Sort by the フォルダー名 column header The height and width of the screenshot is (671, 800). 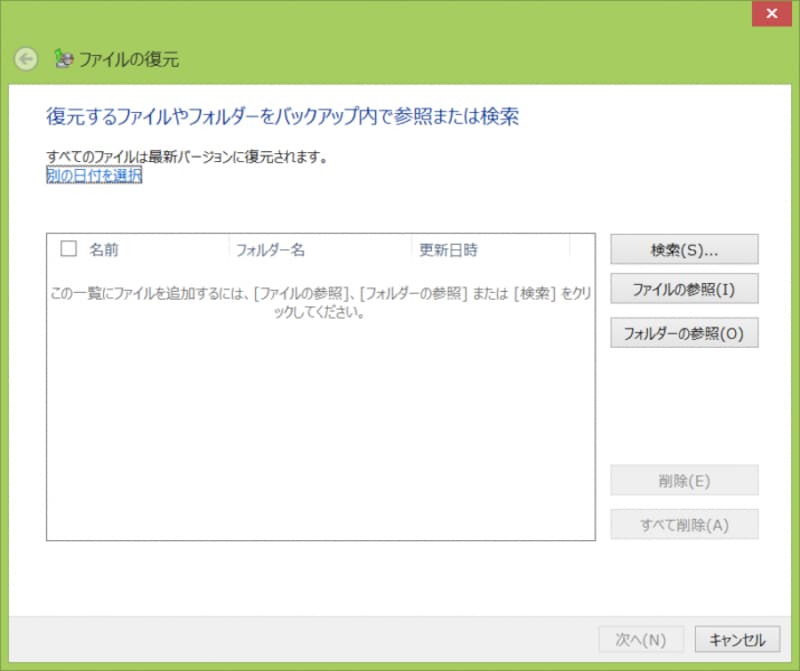[x=270, y=249]
